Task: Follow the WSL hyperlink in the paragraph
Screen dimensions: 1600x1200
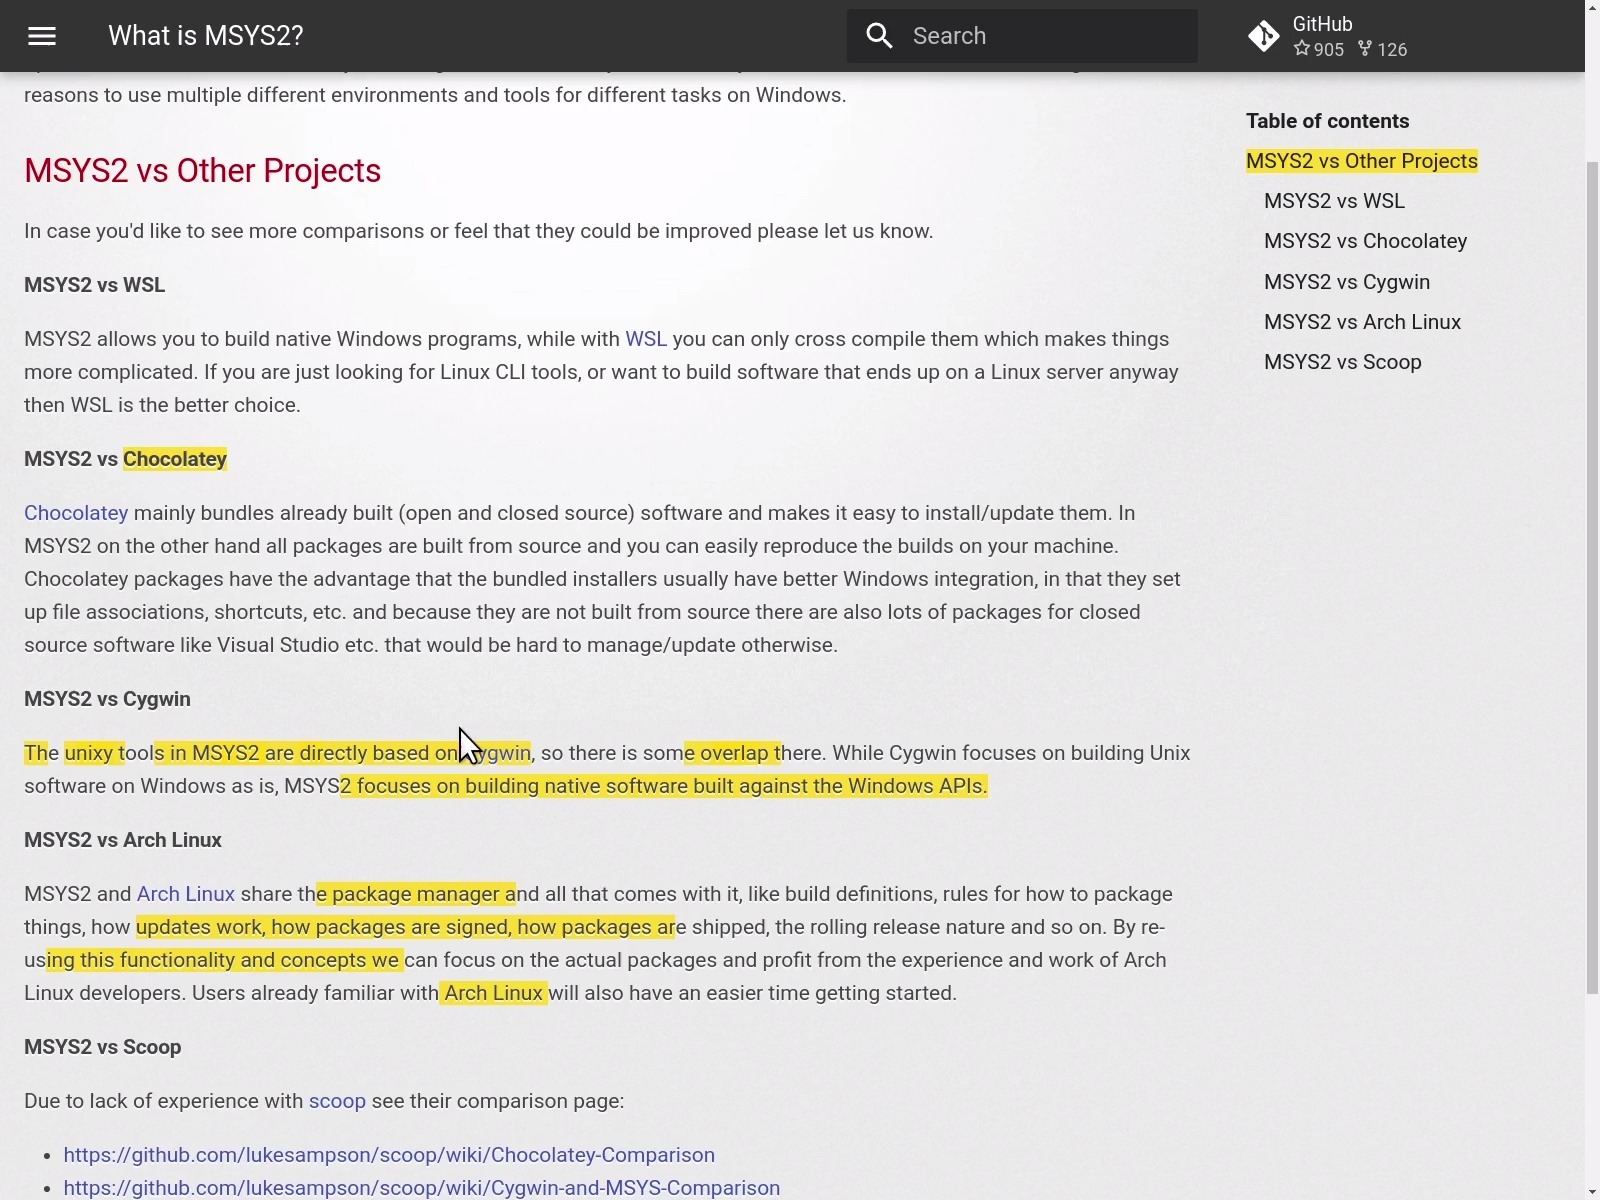Action: (645, 339)
